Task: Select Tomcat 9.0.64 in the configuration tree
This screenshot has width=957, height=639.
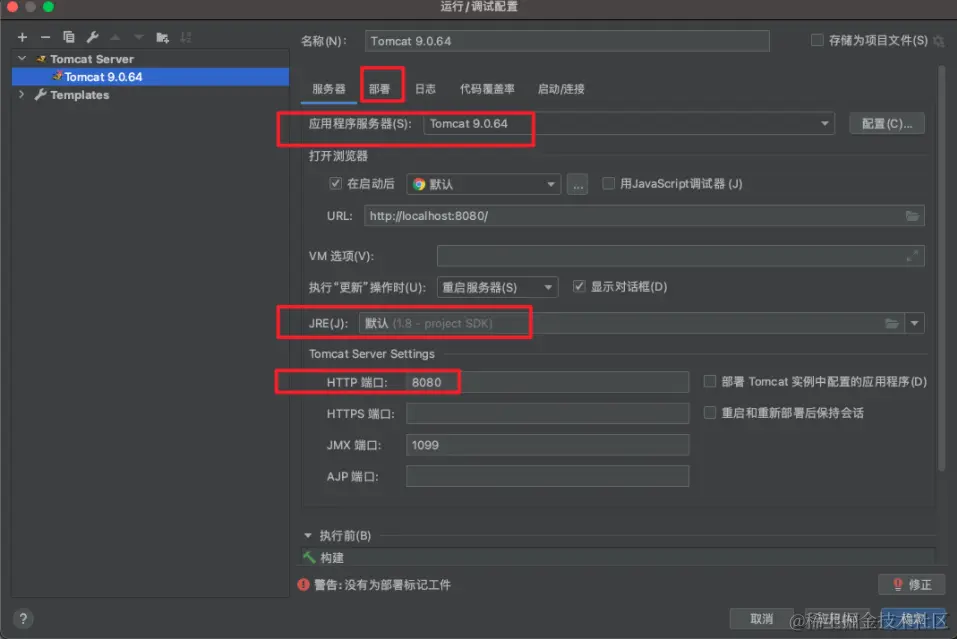Action: click(x=150, y=77)
